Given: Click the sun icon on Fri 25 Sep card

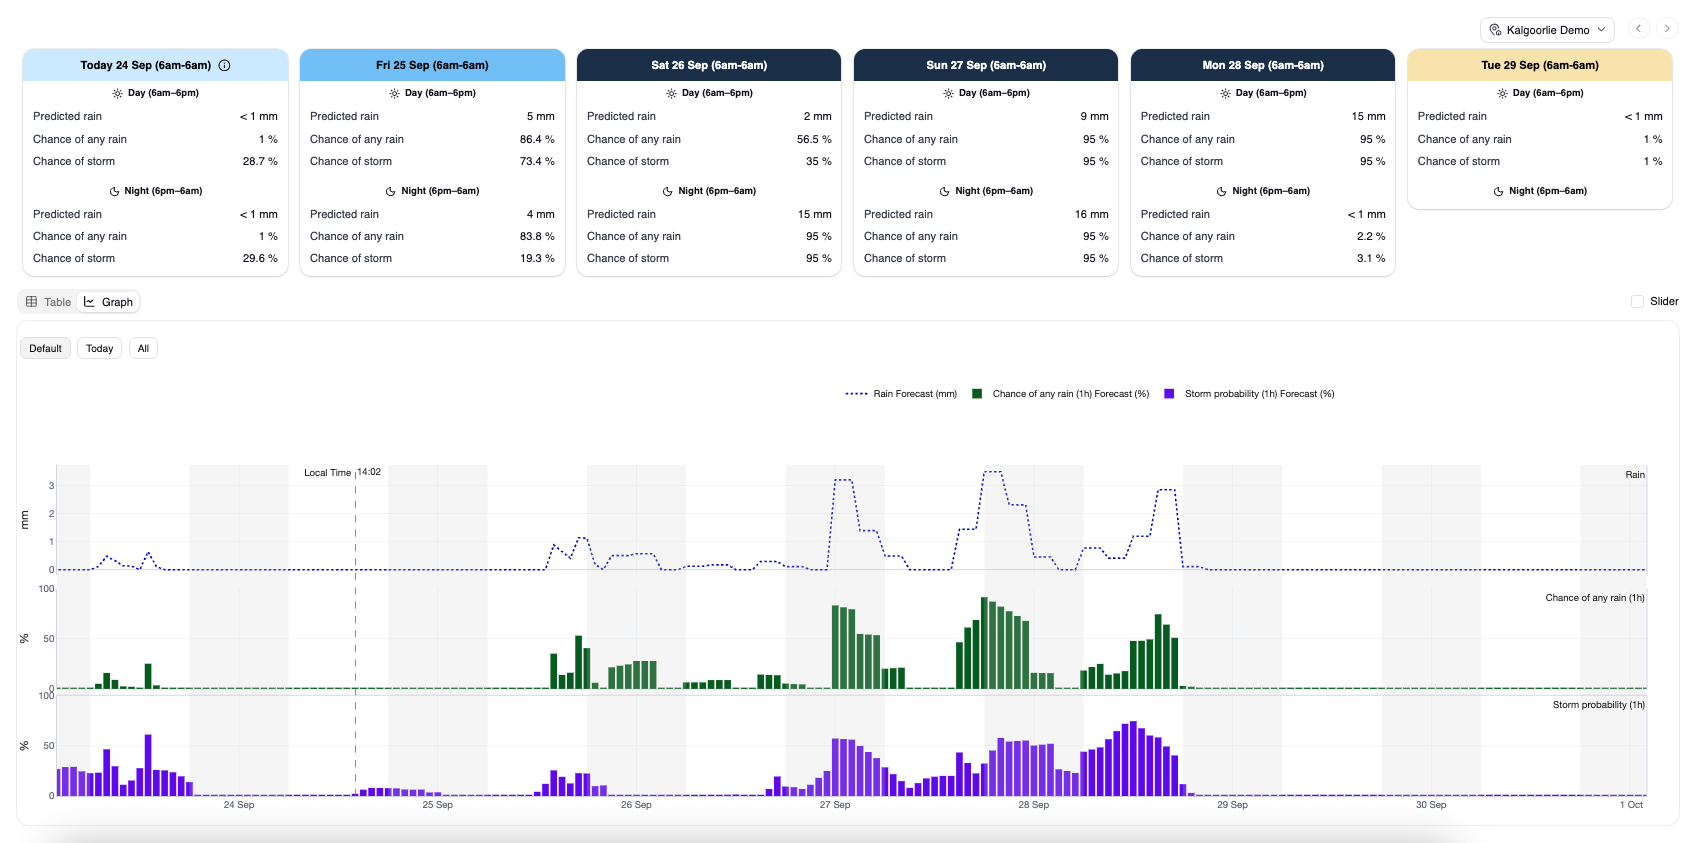Looking at the screenshot, I should 394,93.
